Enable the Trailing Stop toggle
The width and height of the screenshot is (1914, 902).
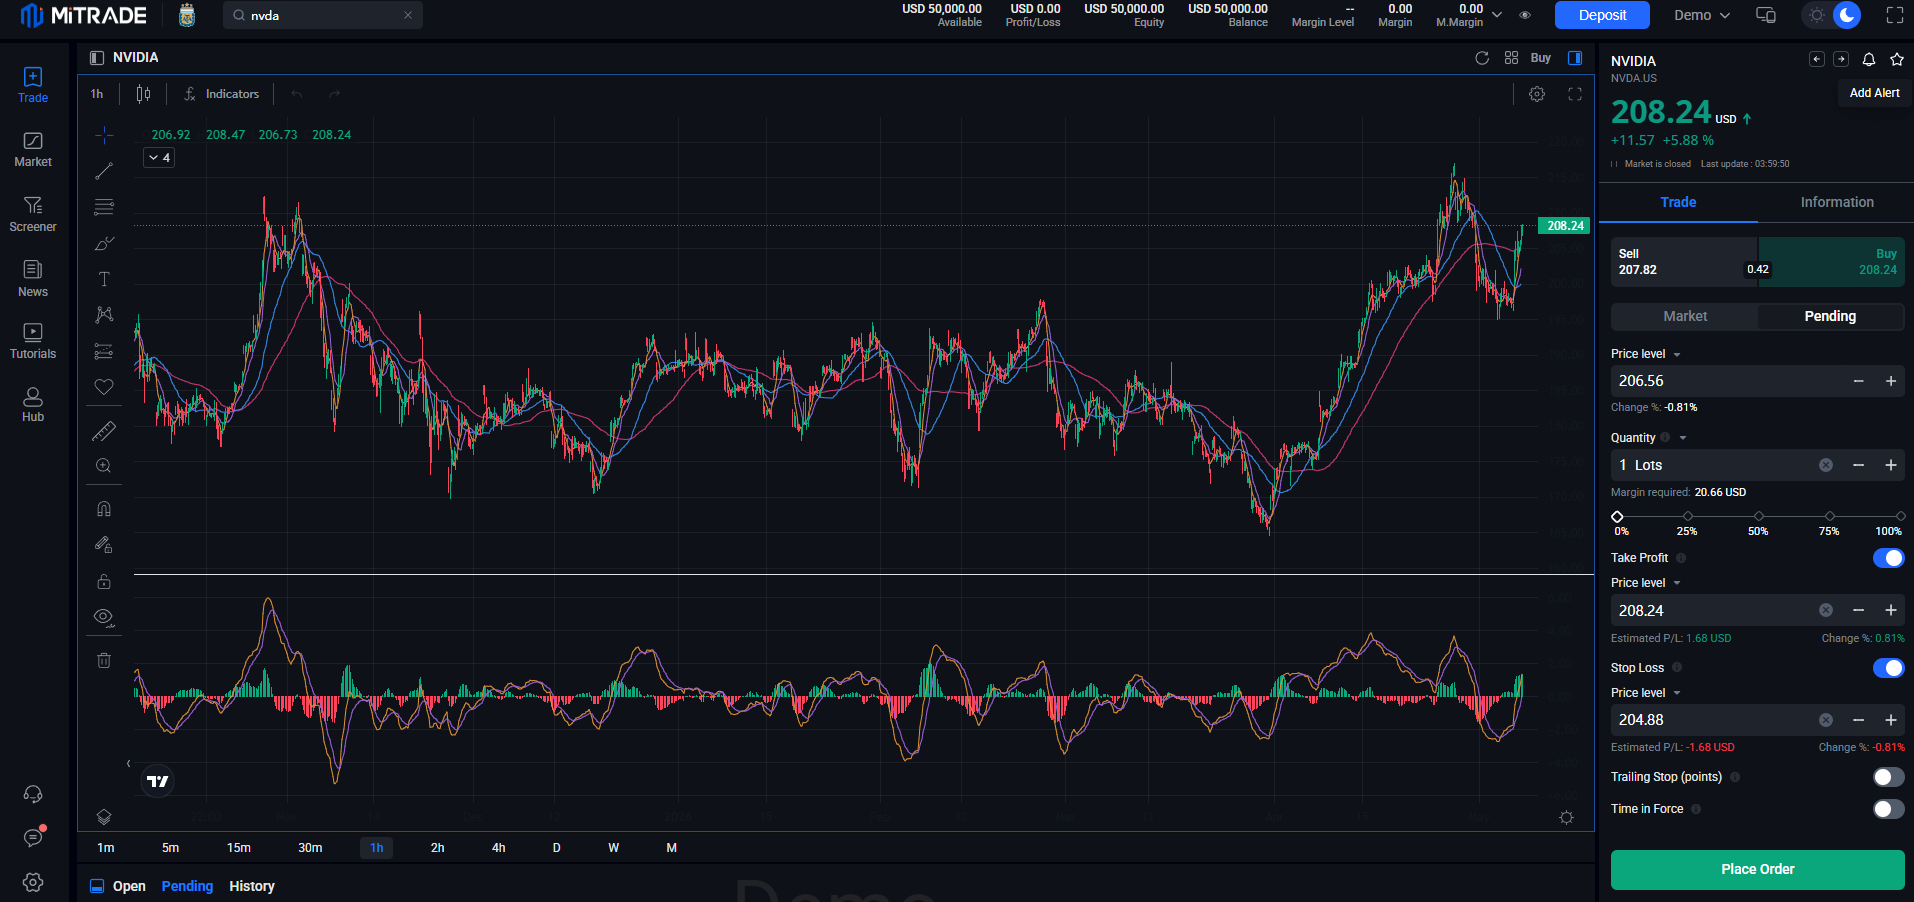tap(1889, 777)
